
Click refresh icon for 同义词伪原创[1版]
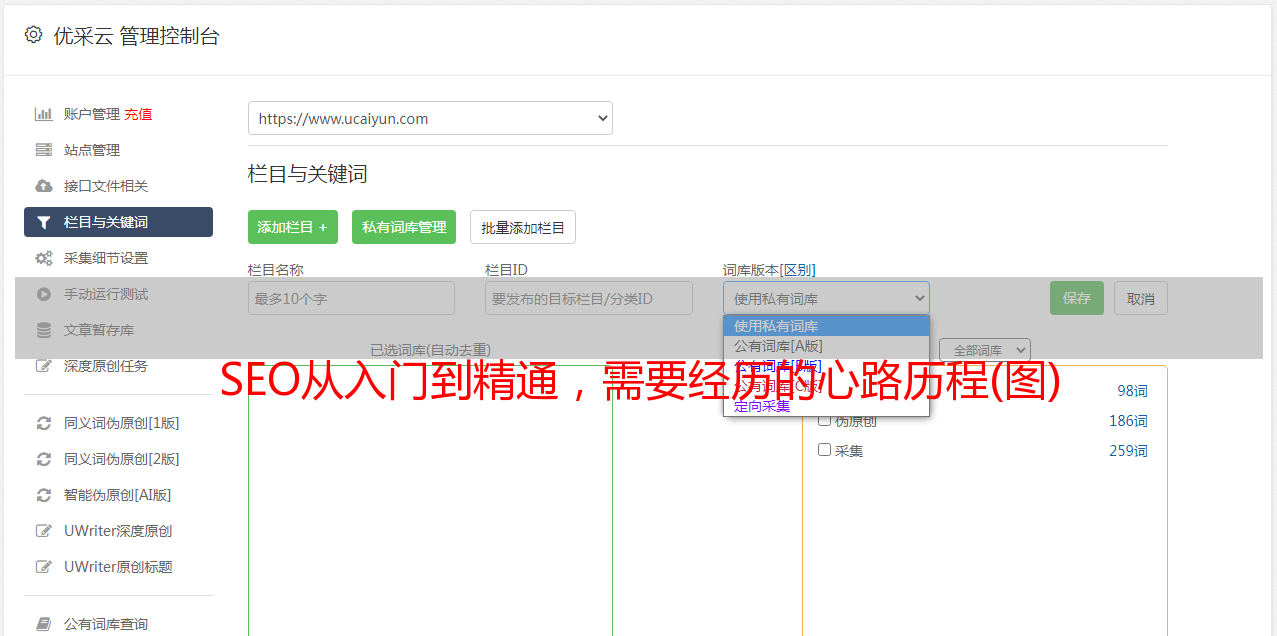pos(44,423)
